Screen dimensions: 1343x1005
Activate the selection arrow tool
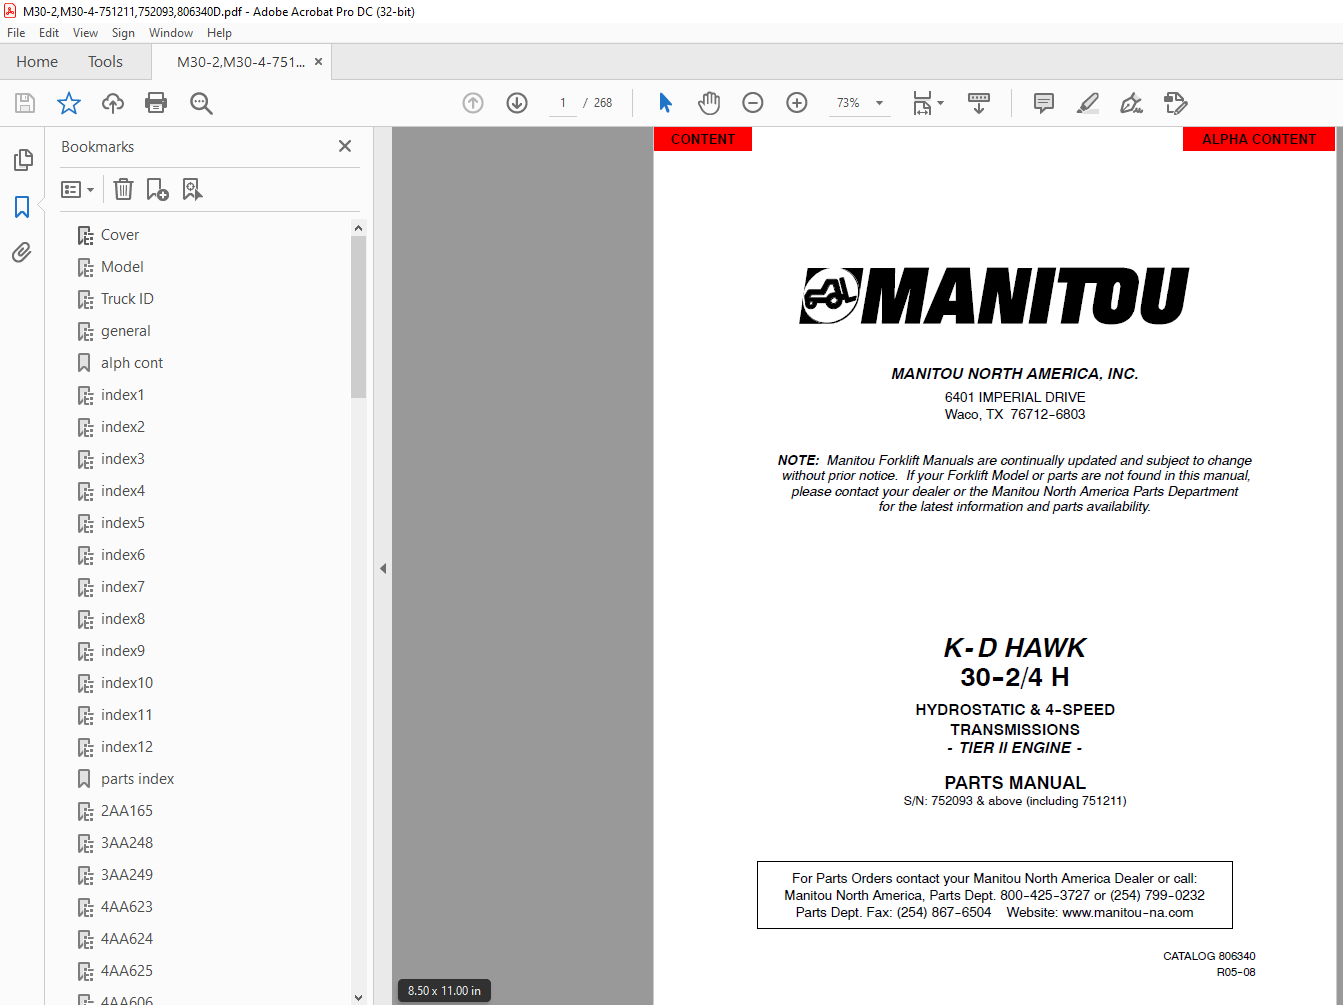(666, 103)
